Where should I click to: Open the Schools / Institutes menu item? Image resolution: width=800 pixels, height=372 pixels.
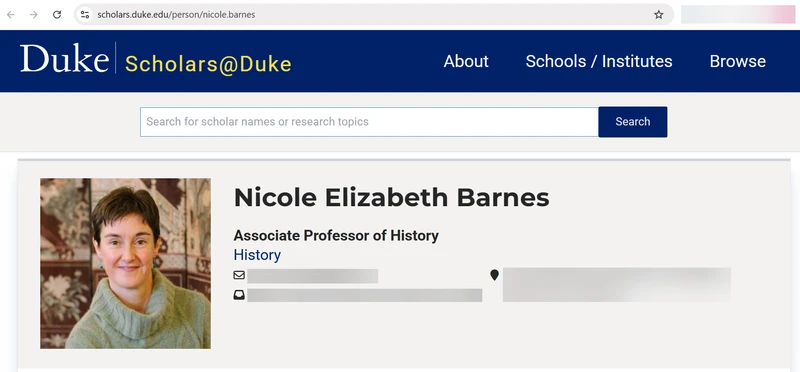pyautogui.click(x=599, y=61)
